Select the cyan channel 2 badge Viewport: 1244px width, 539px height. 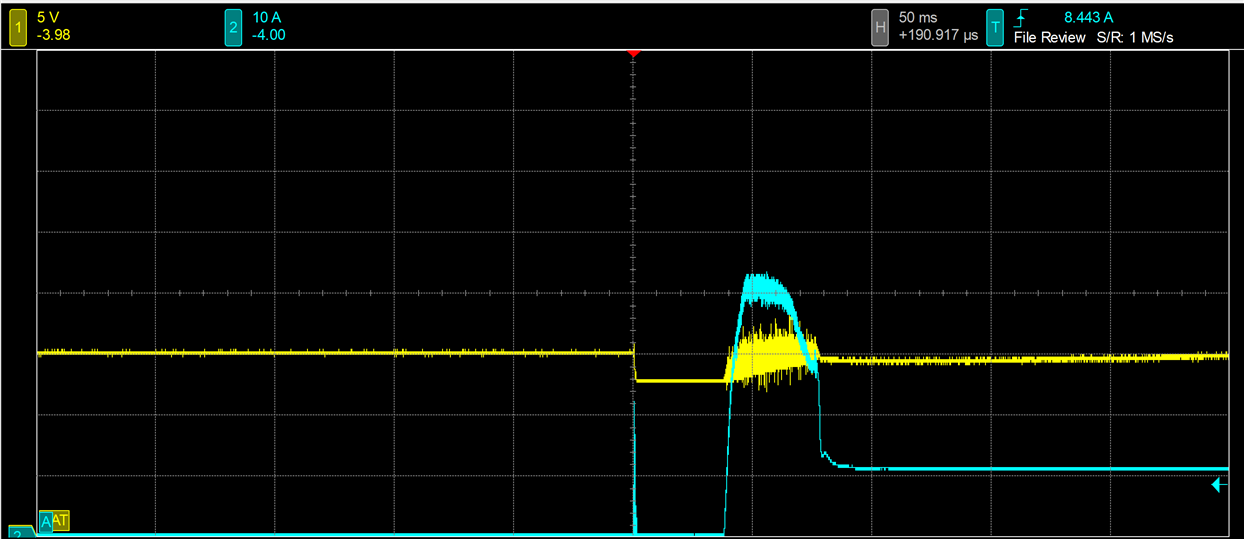(x=234, y=27)
